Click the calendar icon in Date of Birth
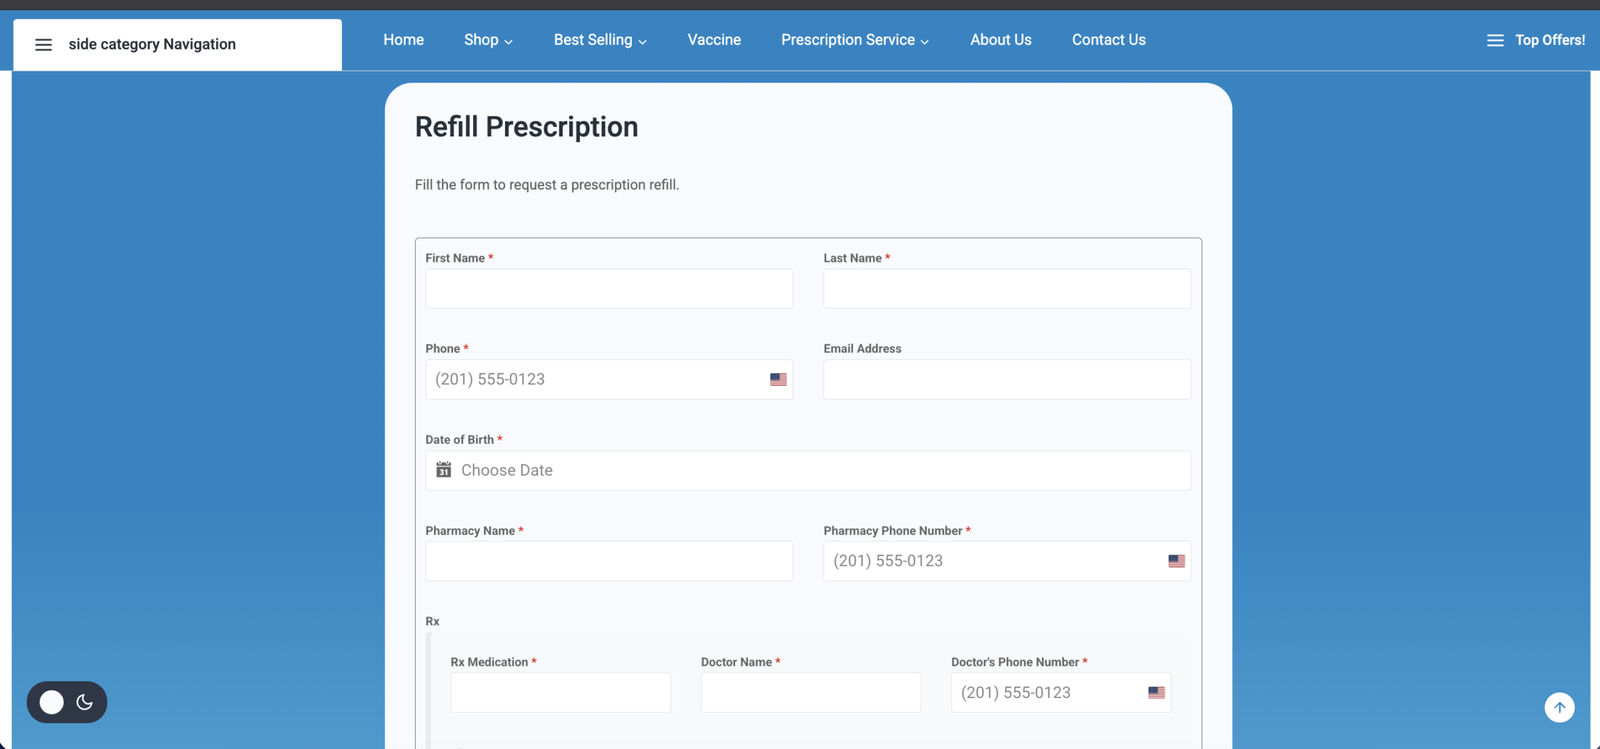Viewport: 1600px width, 749px height. (444, 470)
